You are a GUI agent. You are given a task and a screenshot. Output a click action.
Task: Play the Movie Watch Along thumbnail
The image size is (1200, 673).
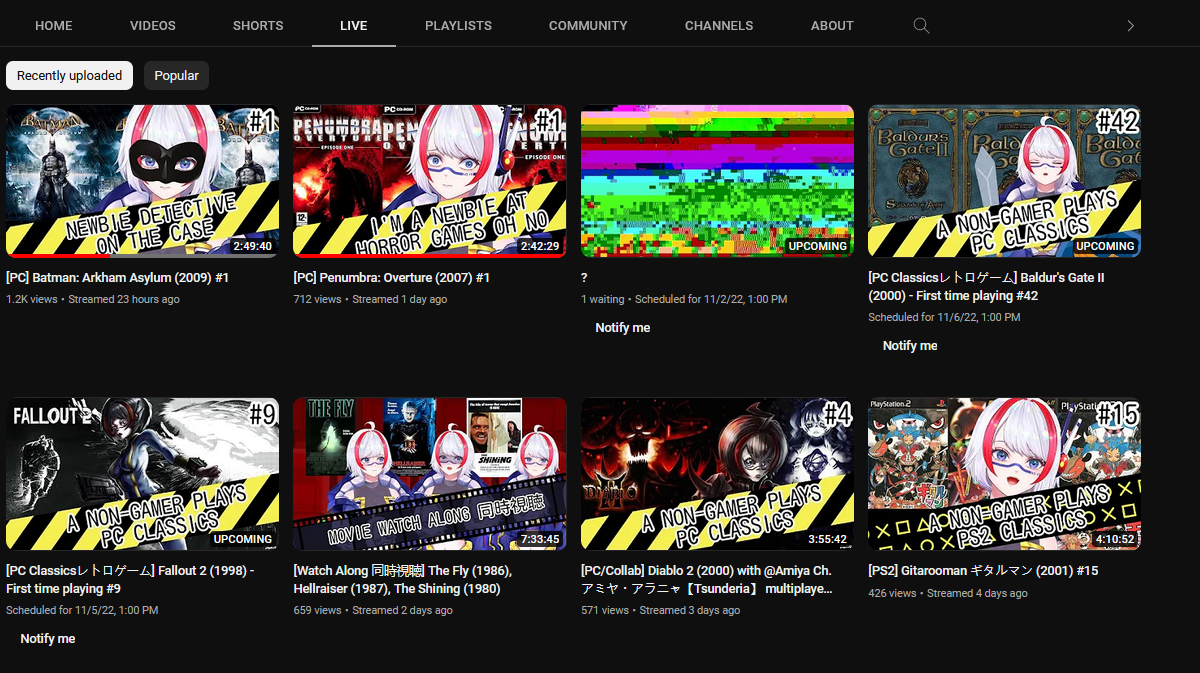[430, 474]
